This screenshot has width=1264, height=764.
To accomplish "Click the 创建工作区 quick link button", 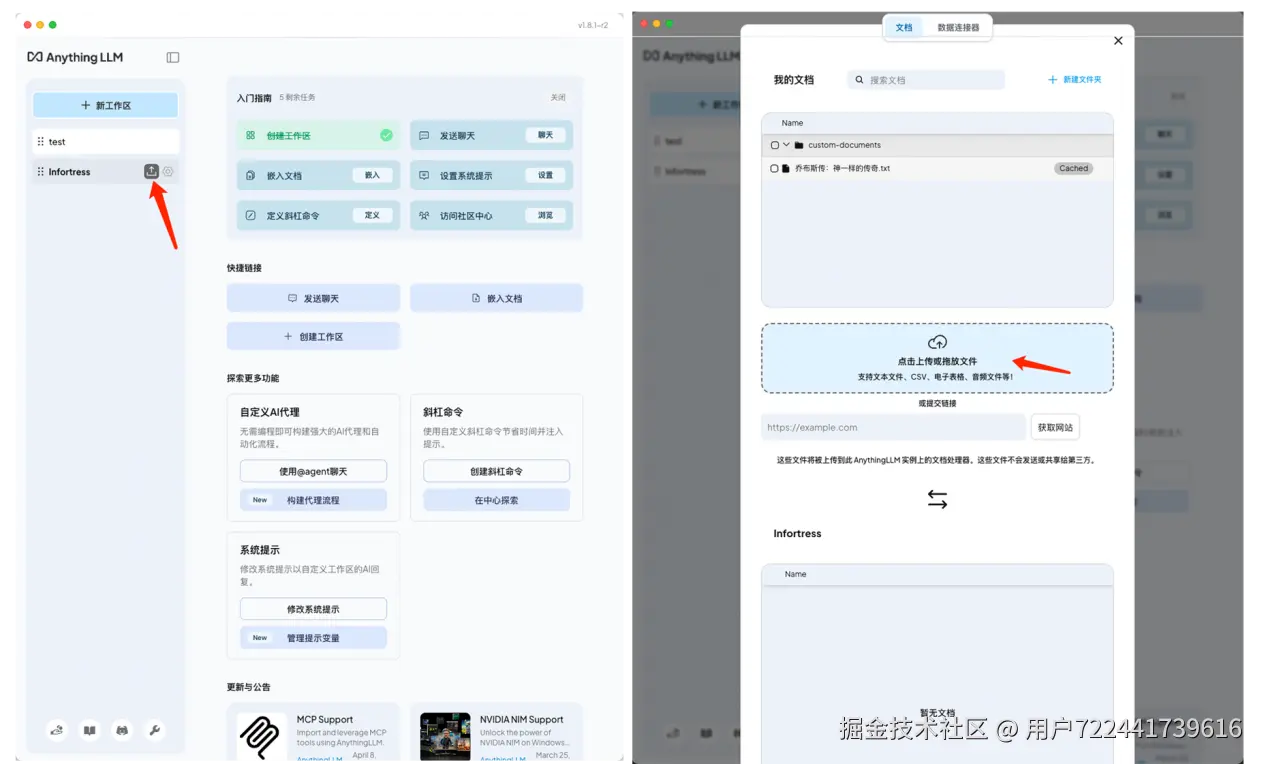I will [313, 336].
